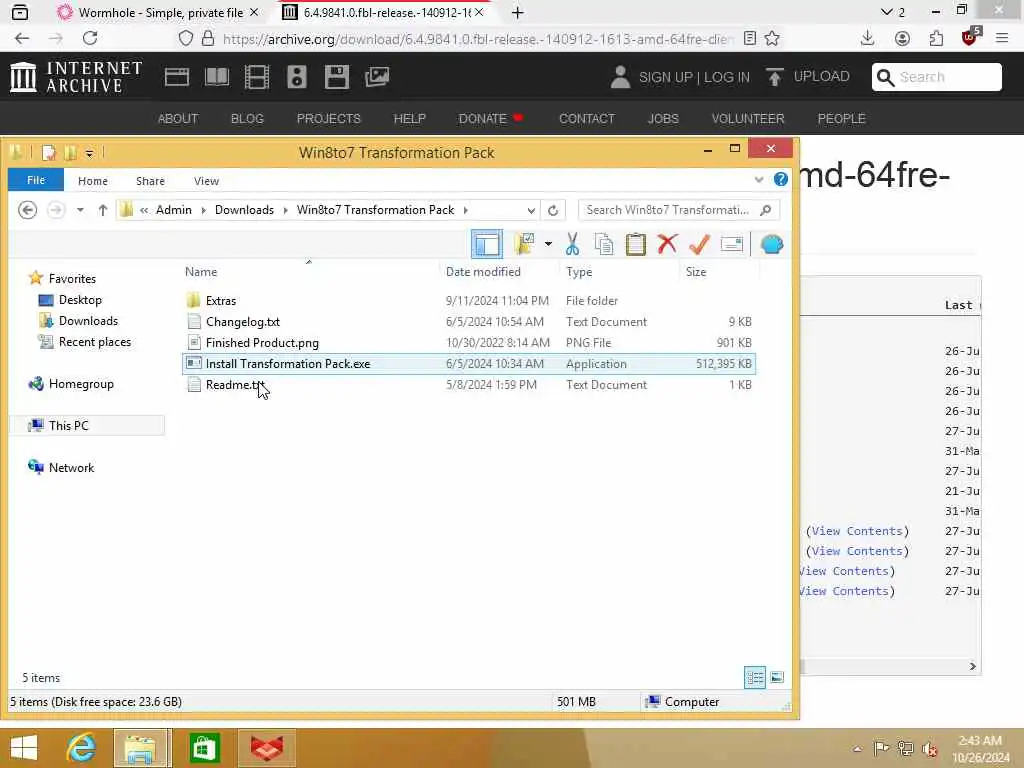This screenshot has width=1024, height=768.
Task: Open the File ribbon tab
Action: pyautogui.click(x=36, y=180)
